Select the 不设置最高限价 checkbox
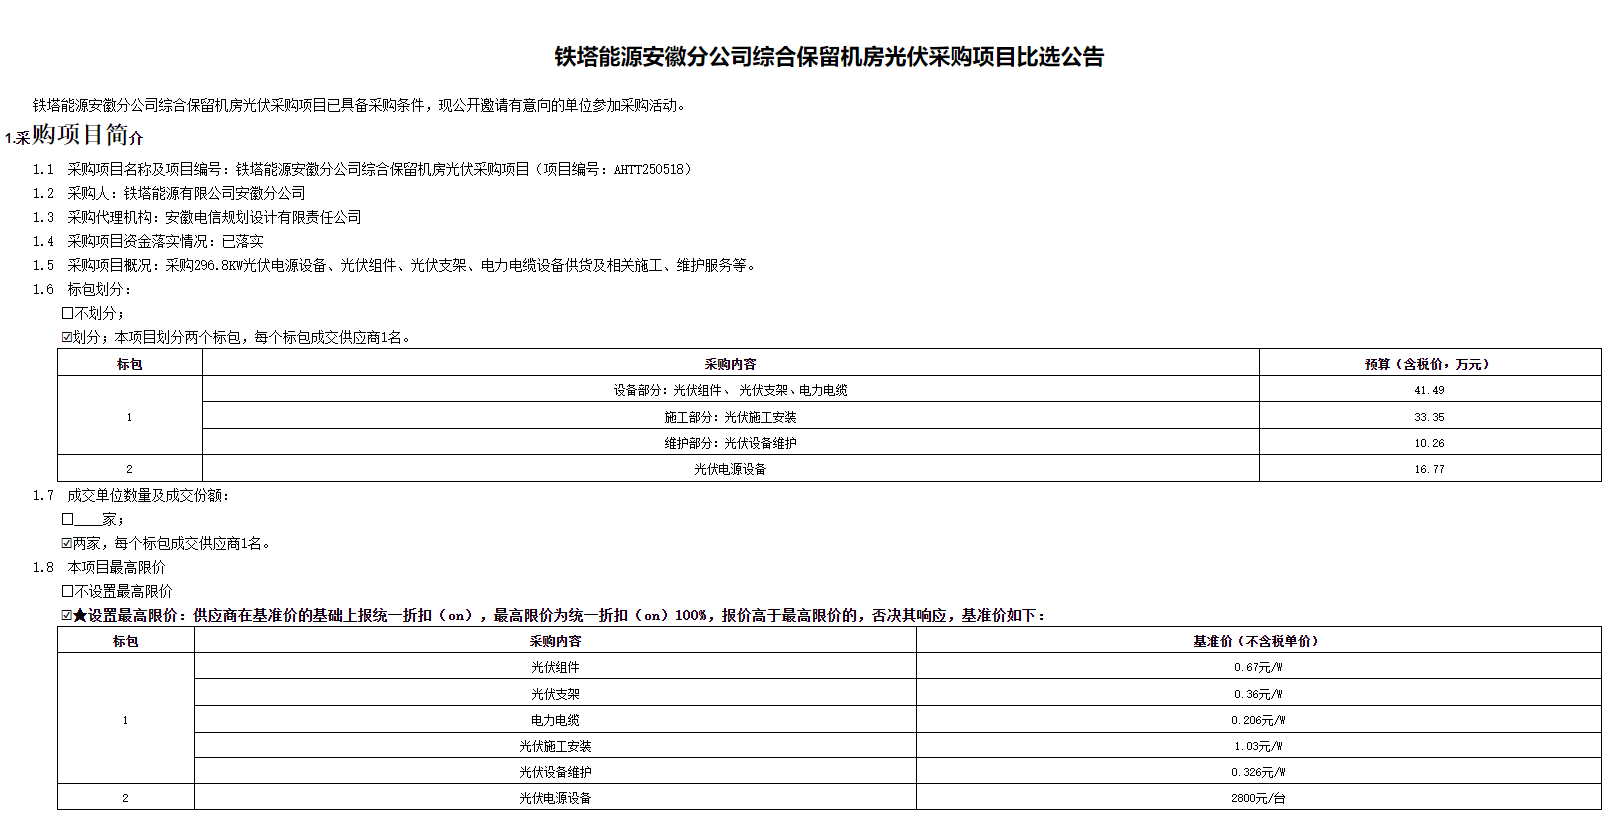Viewport: 1615px width, 822px height. coord(68,592)
